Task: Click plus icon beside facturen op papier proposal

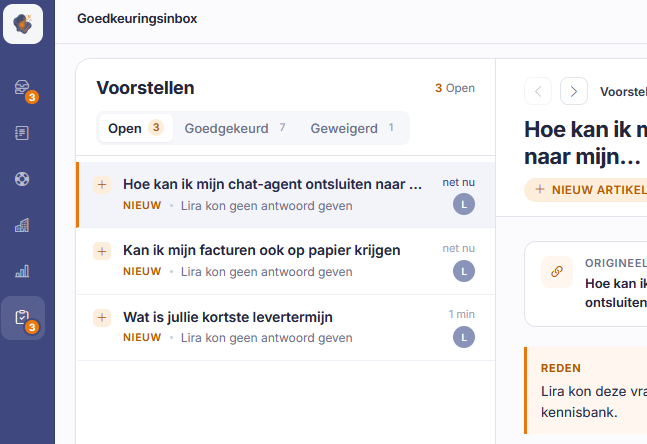Action: coord(102,251)
